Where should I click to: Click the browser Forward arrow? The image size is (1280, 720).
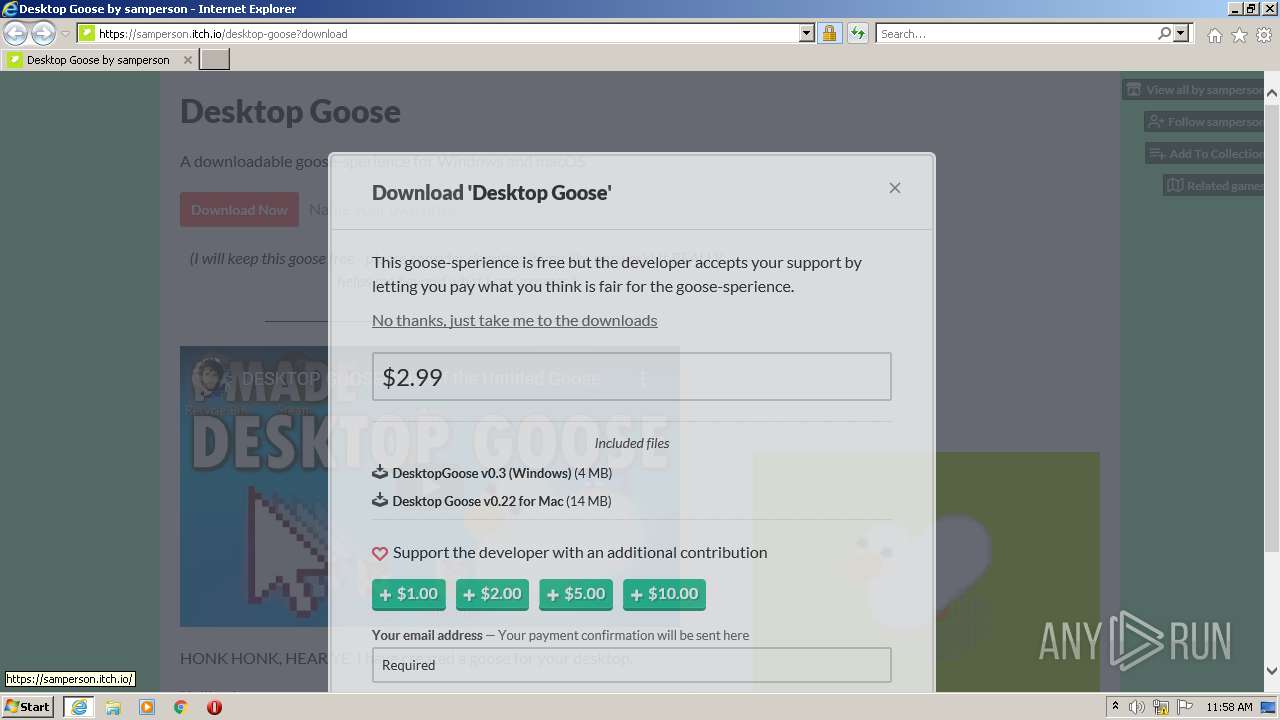(x=43, y=33)
